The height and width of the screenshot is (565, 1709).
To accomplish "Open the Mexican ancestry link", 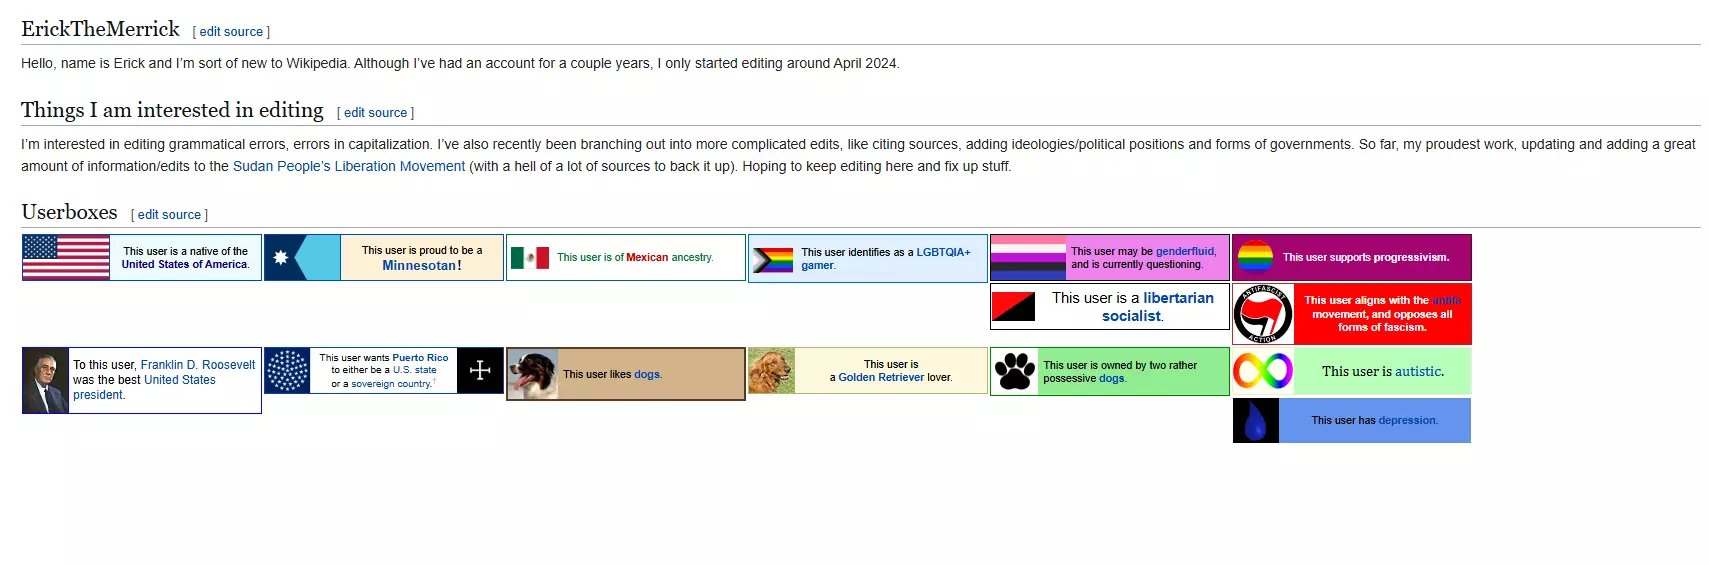I will (x=647, y=257).
